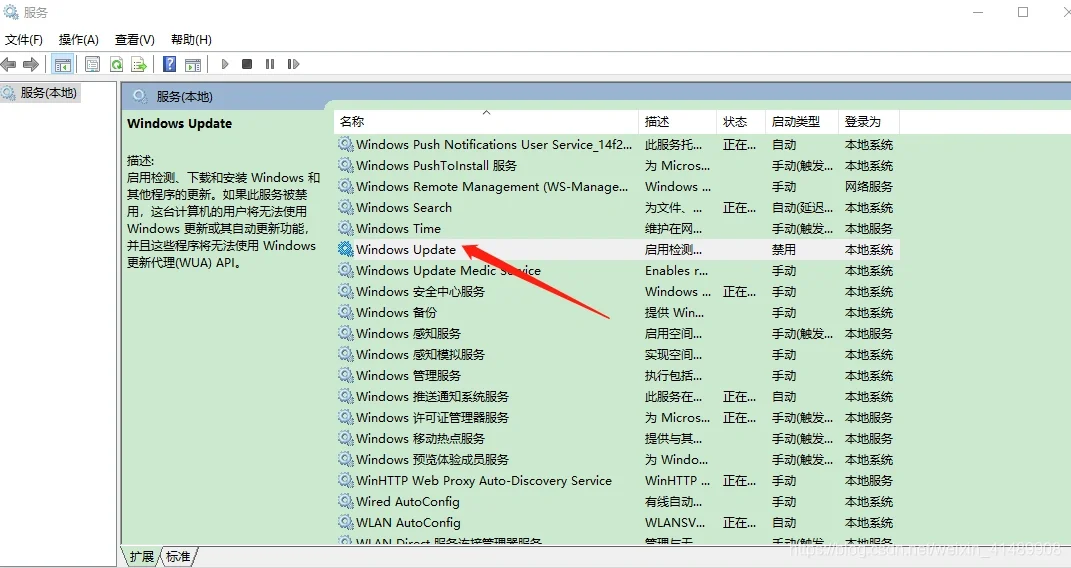The width and height of the screenshot is (1071, 568).
Task: Select the WLAN AutoConfig service
Action: [x=617, y=523]
